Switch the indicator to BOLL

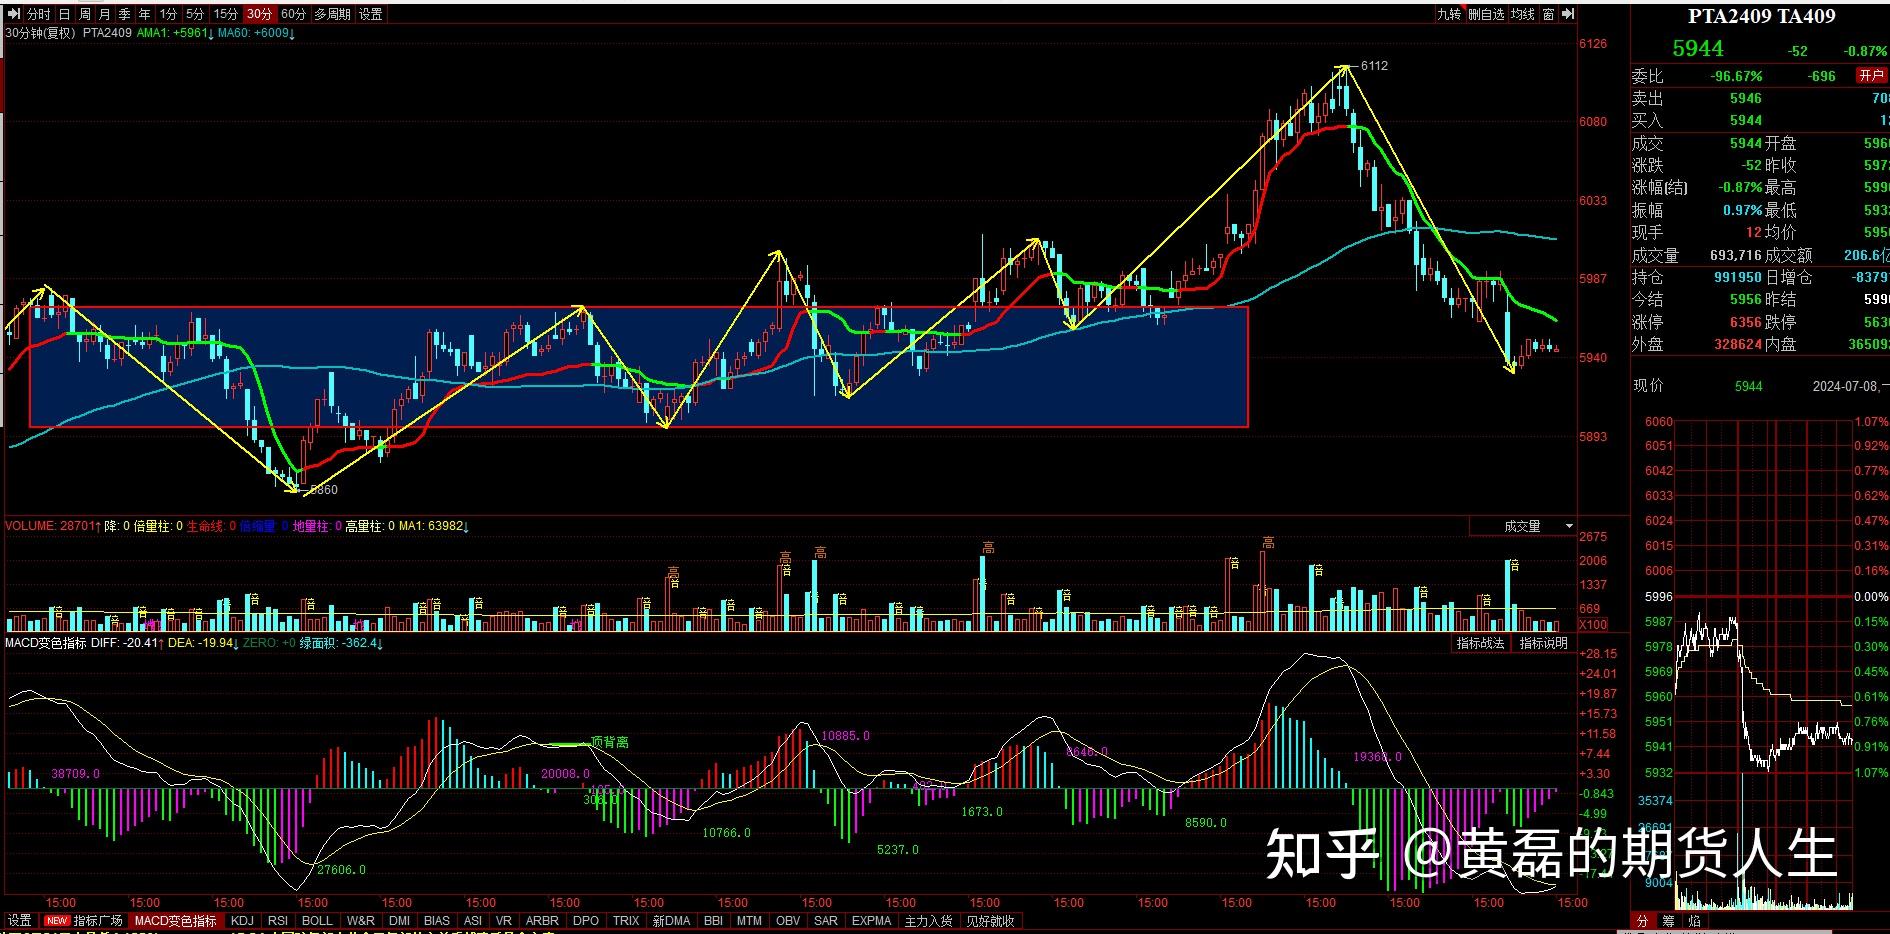[317, 920]
